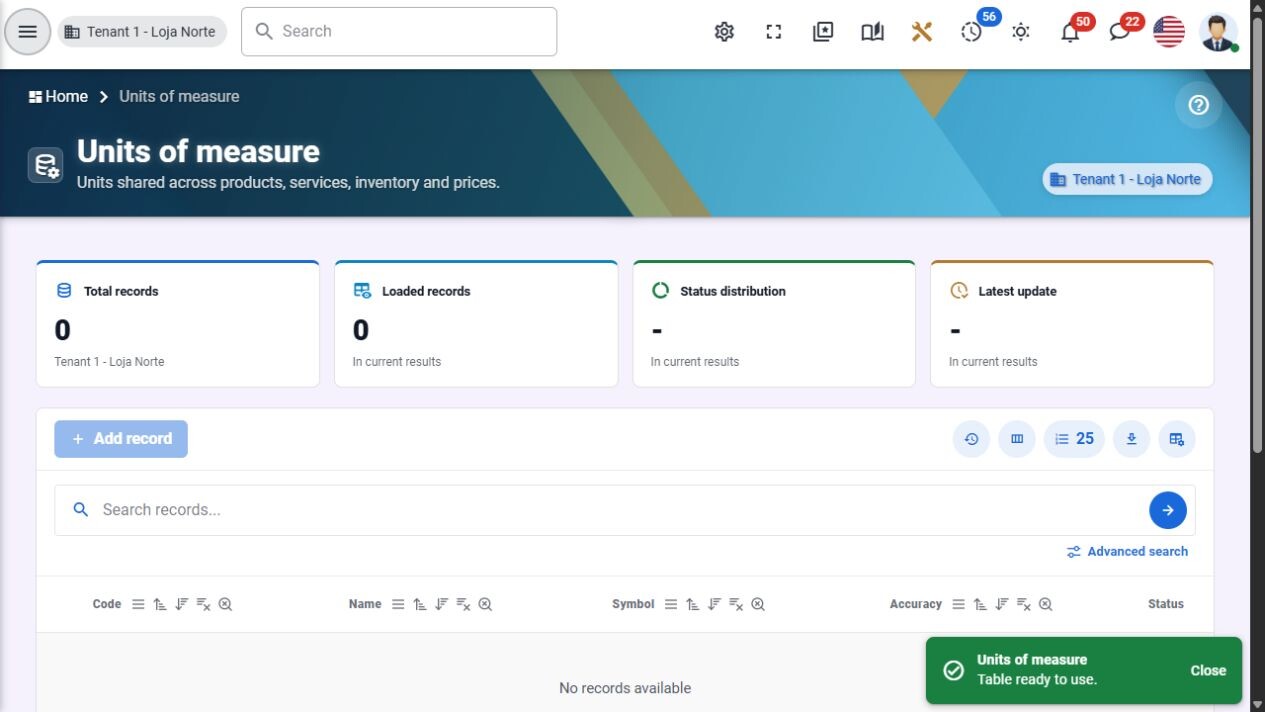Image resolution: width=1265 pixels, height=712 pixels.
Task: Open the table settings icon
Action: tap(1177, 439)
